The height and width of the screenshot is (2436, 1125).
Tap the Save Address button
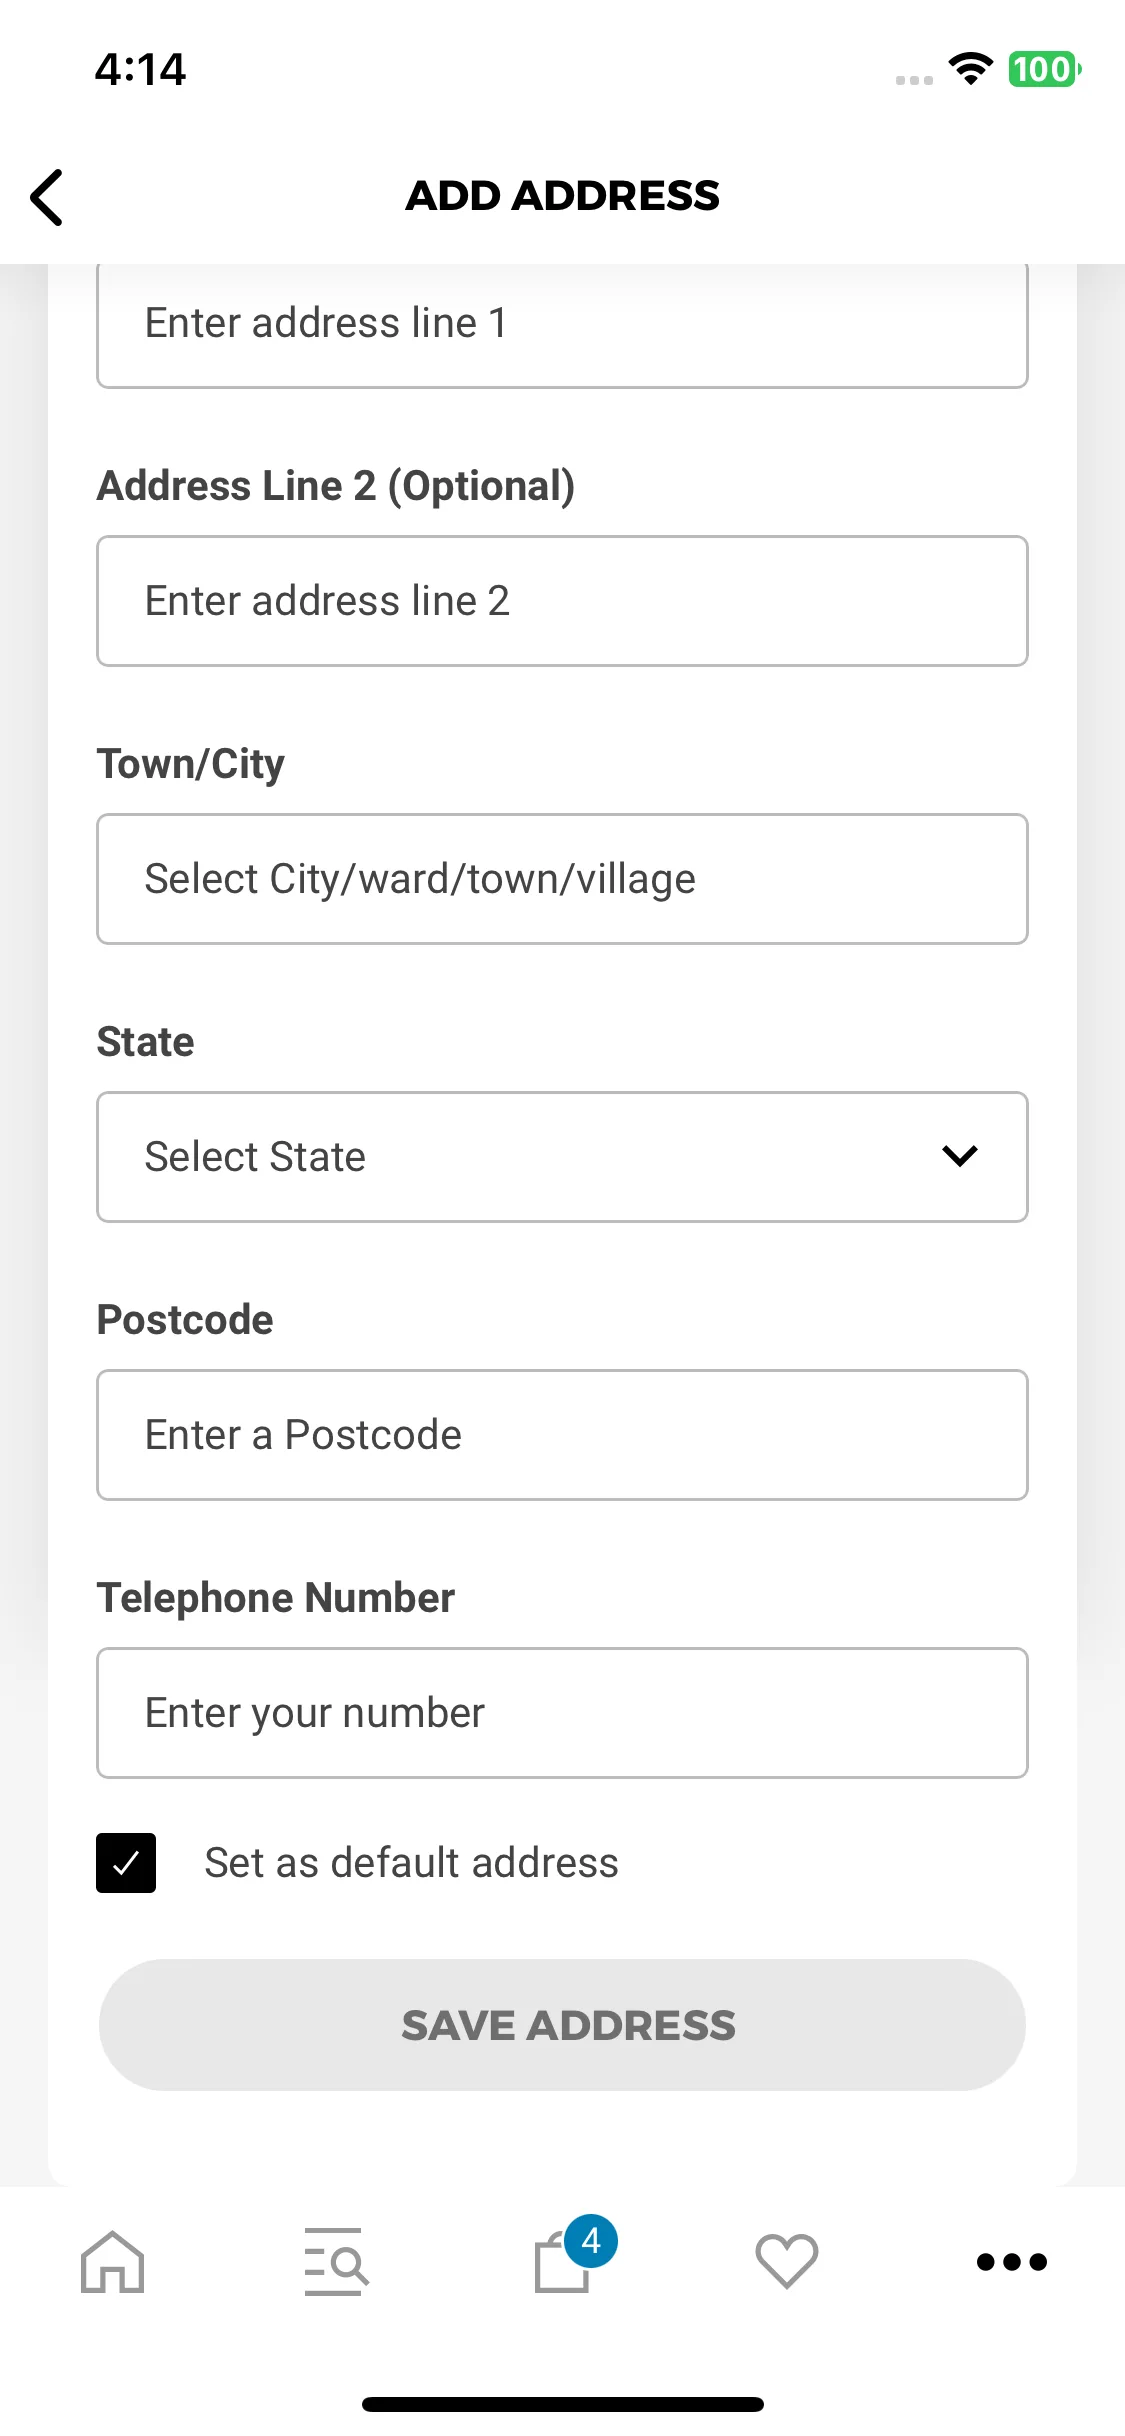click(x=562, y=2025)
